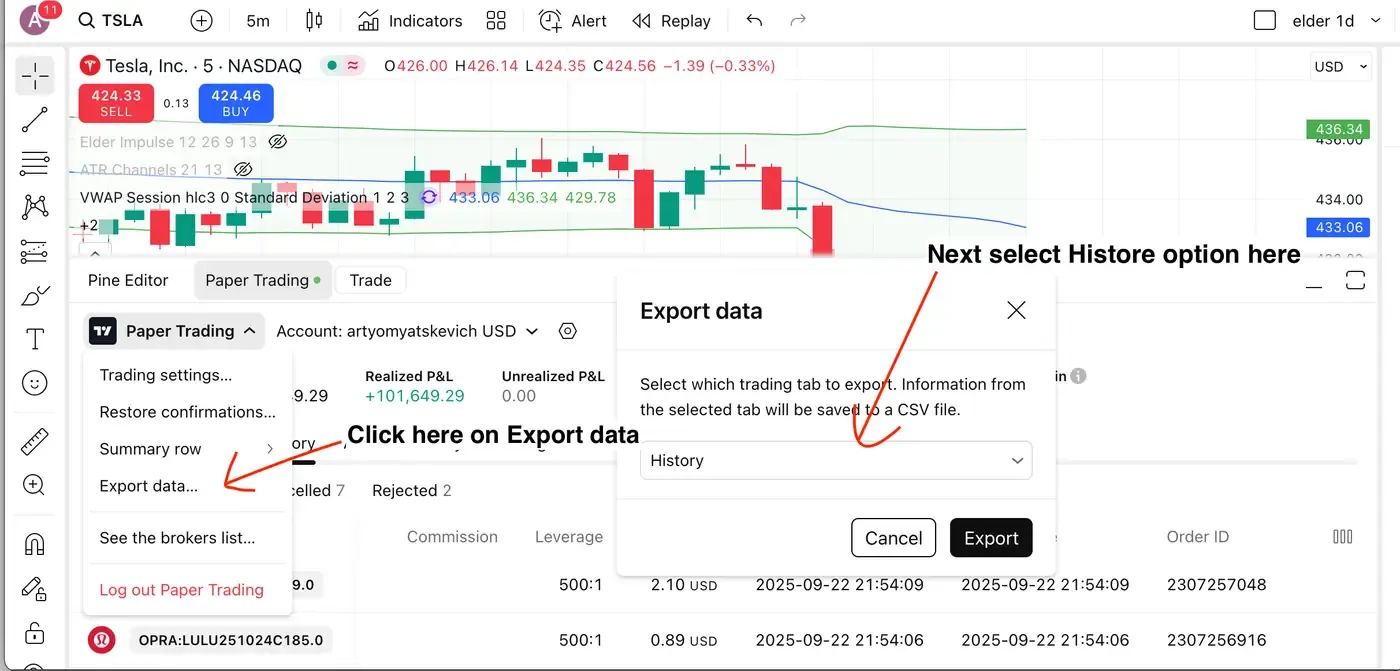Toggle ATR Channels indicator visibility

click(x=242, y=170)
